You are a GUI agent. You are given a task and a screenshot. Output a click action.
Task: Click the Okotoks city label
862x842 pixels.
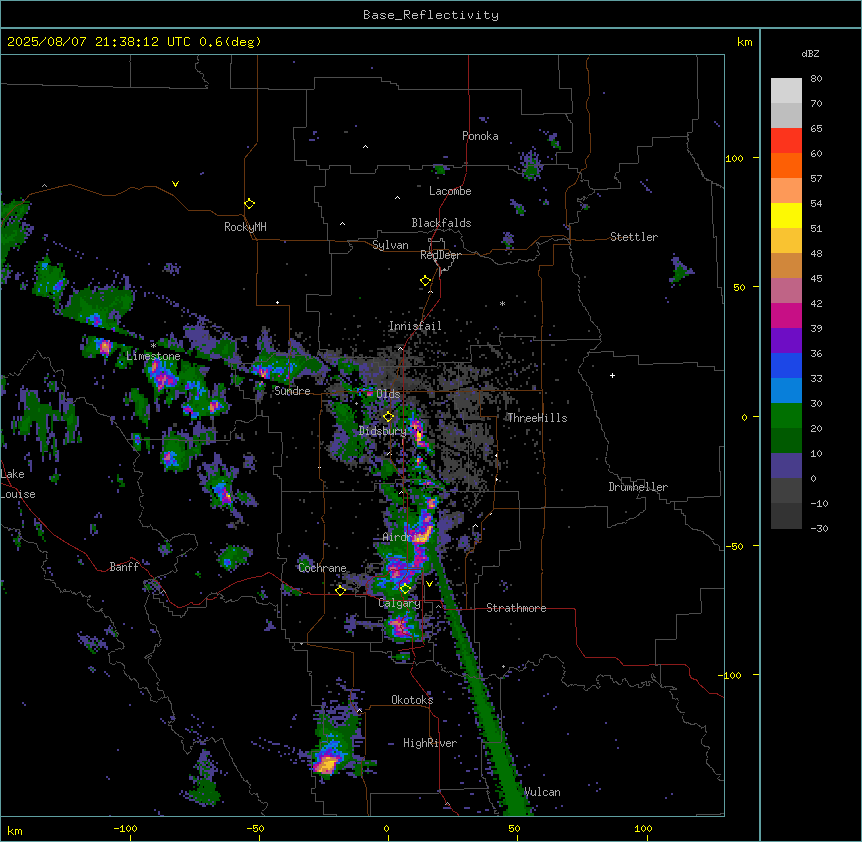click(x=412, y=700)
